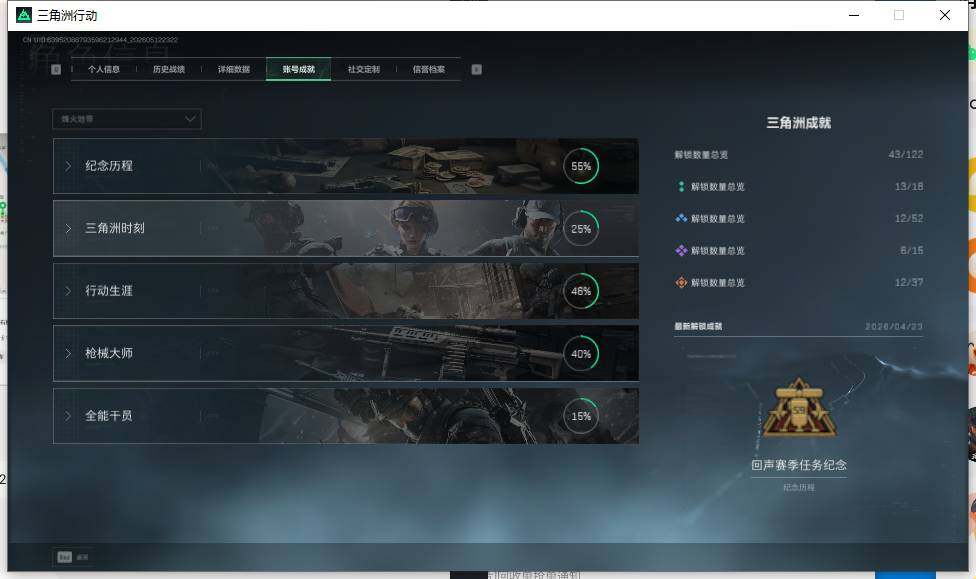Click the 回声赛季任务纪念 achievement title

tap(799, 465)
